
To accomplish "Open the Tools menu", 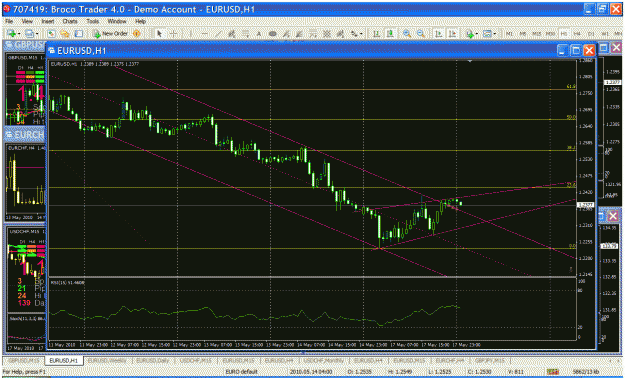I will pos(92,21).
